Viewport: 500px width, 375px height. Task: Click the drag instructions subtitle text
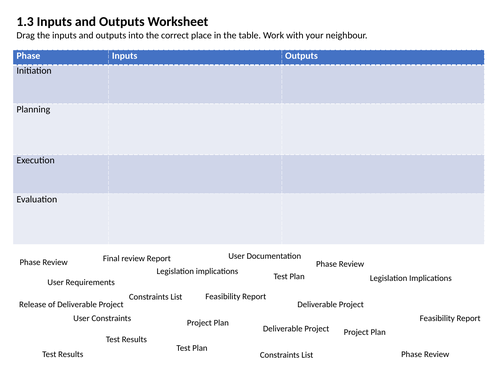point(192,35)
